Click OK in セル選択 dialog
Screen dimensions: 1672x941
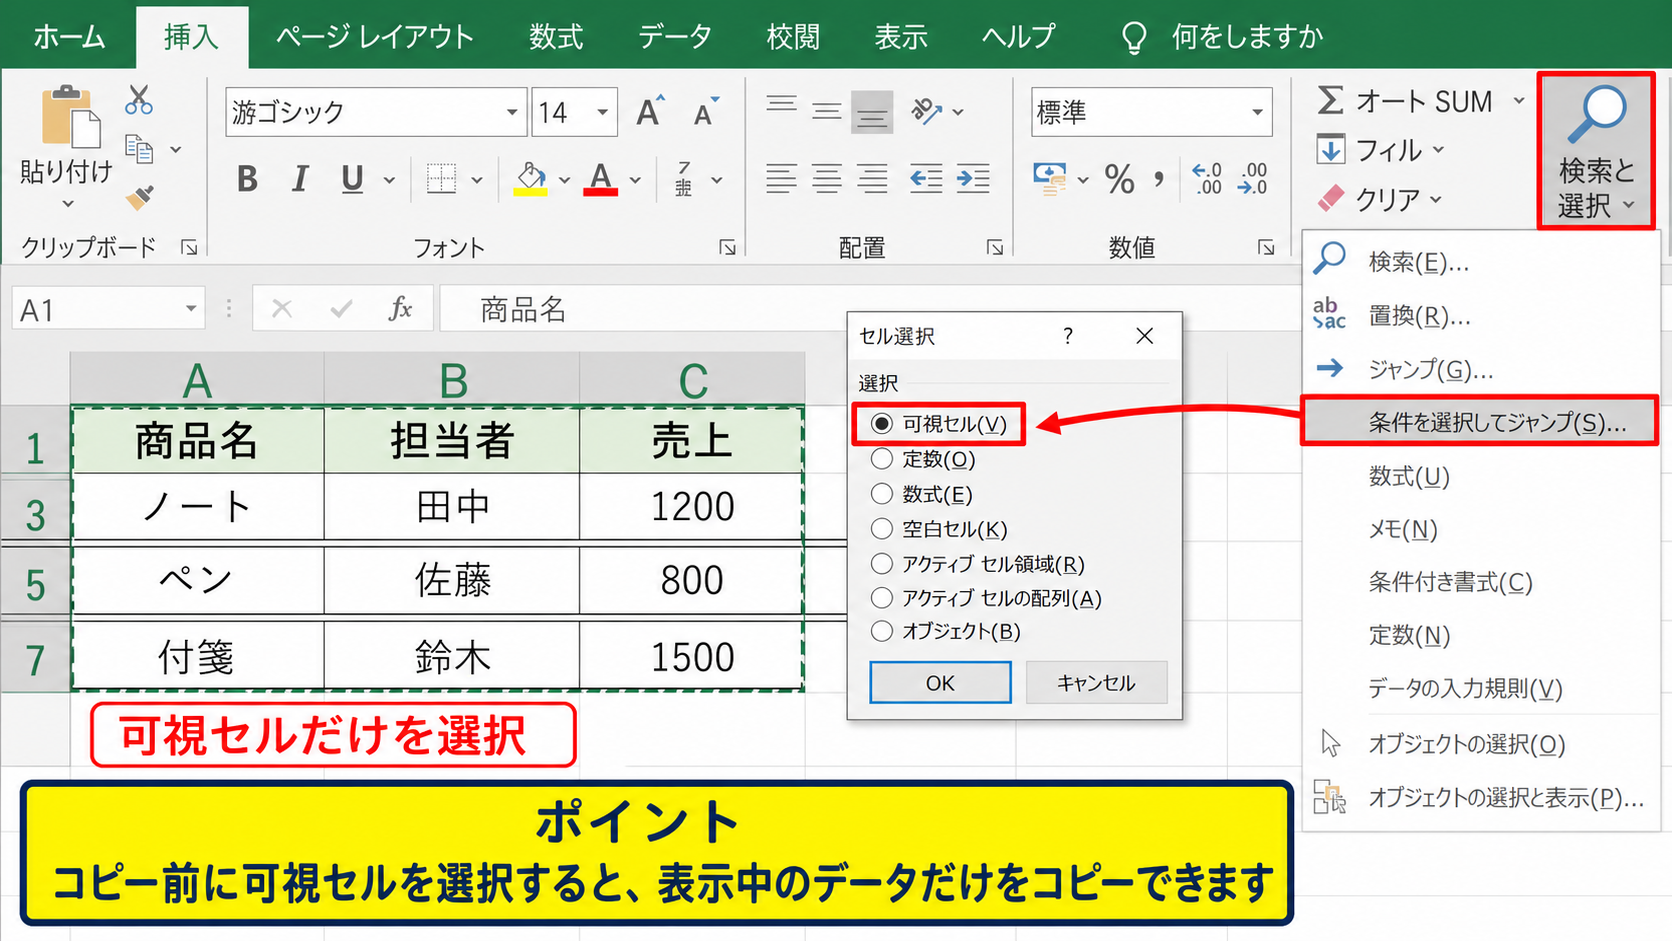pyautogui.click(x=940, y=682)
